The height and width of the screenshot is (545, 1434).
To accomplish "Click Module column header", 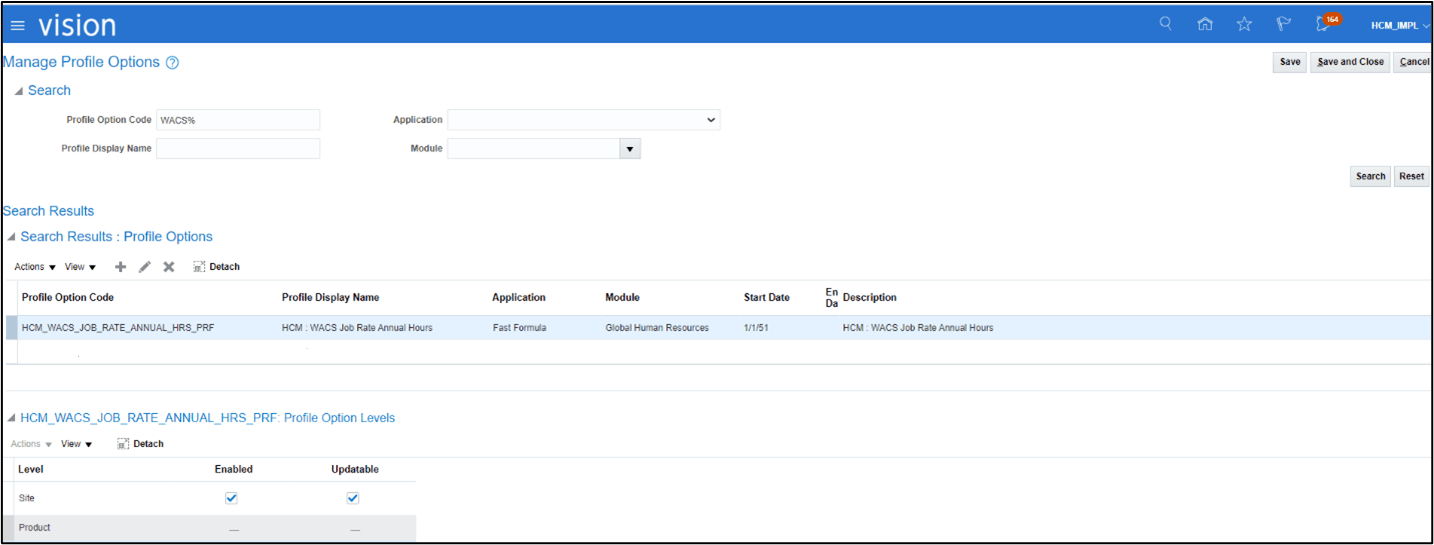I will point(622,297).
